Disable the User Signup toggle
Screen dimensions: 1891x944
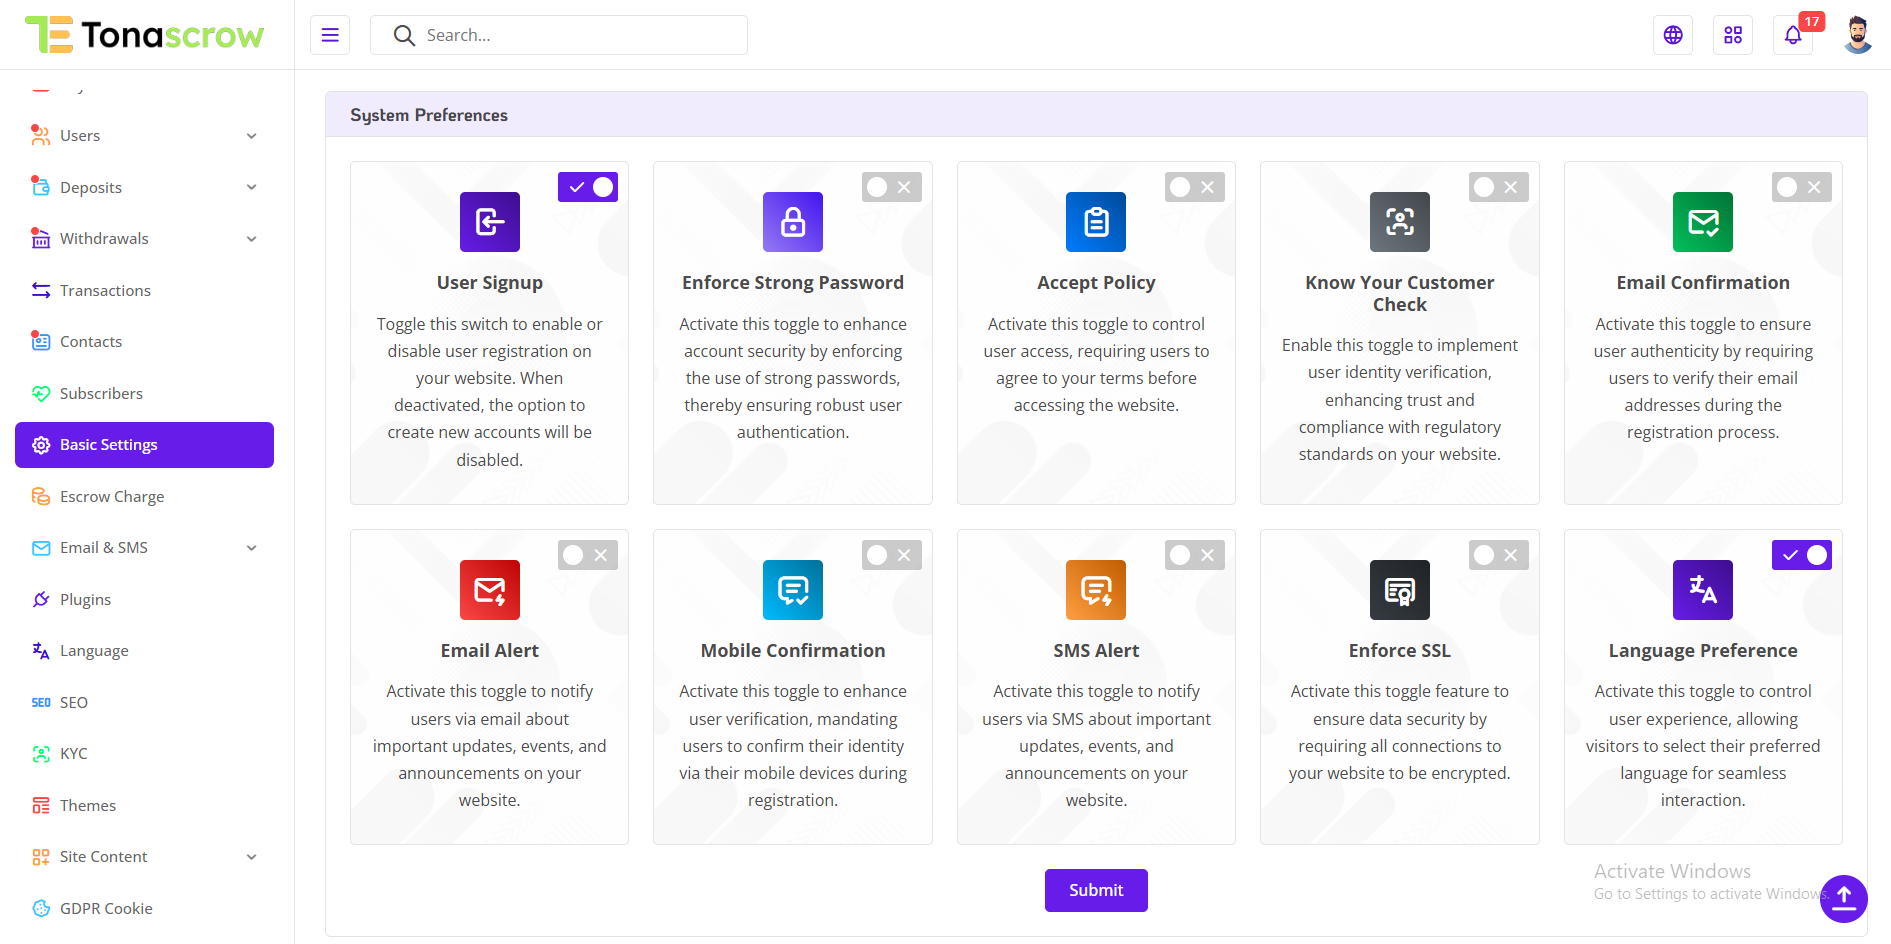tap(588, 187)
